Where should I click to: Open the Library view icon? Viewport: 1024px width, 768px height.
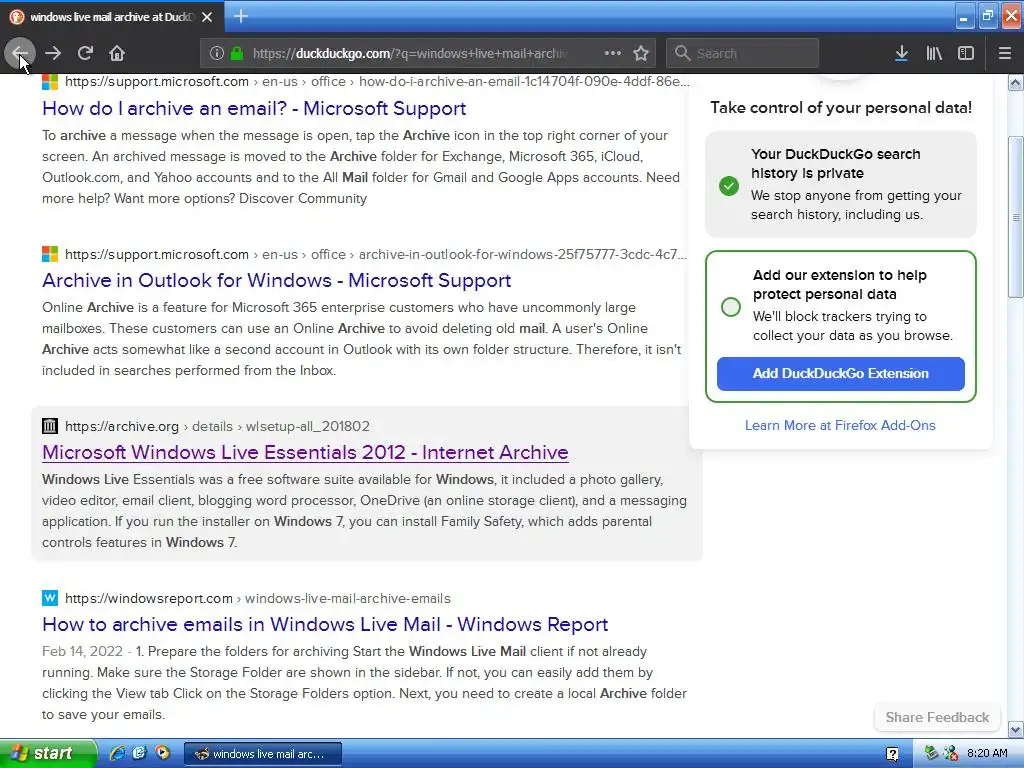[934, 53]
